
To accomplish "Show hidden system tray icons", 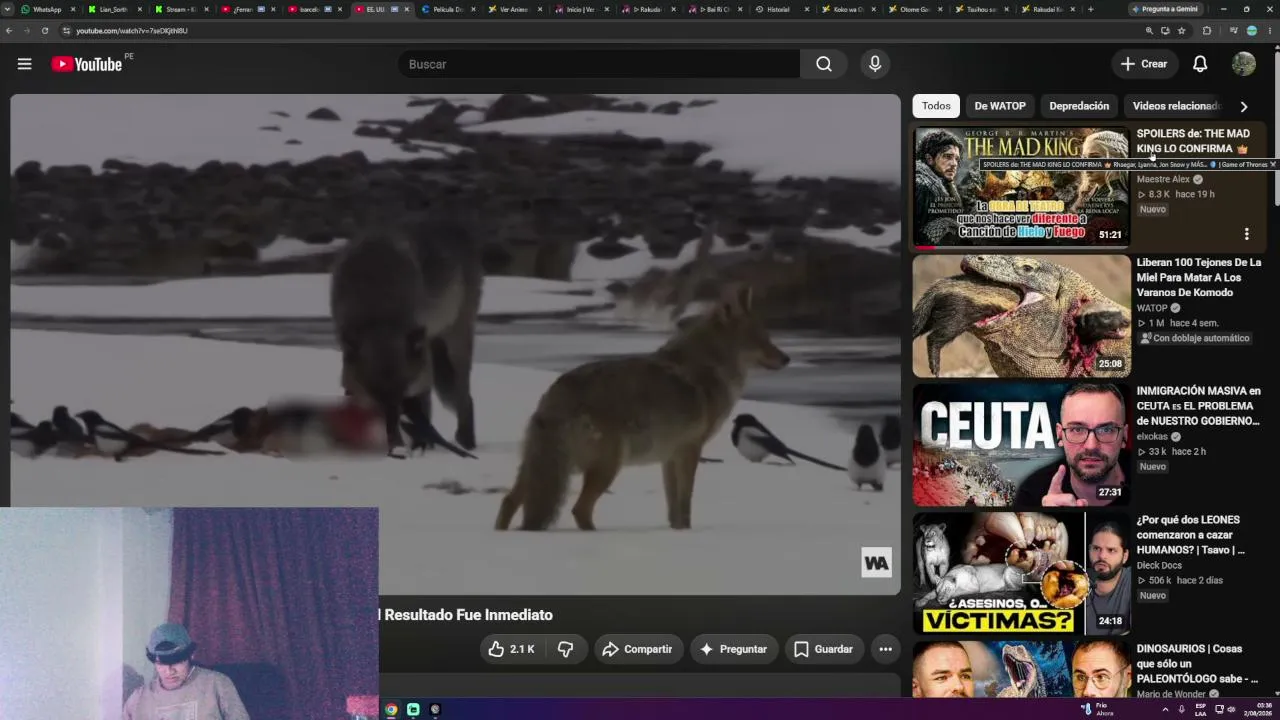I will (x=1165, y=709).
